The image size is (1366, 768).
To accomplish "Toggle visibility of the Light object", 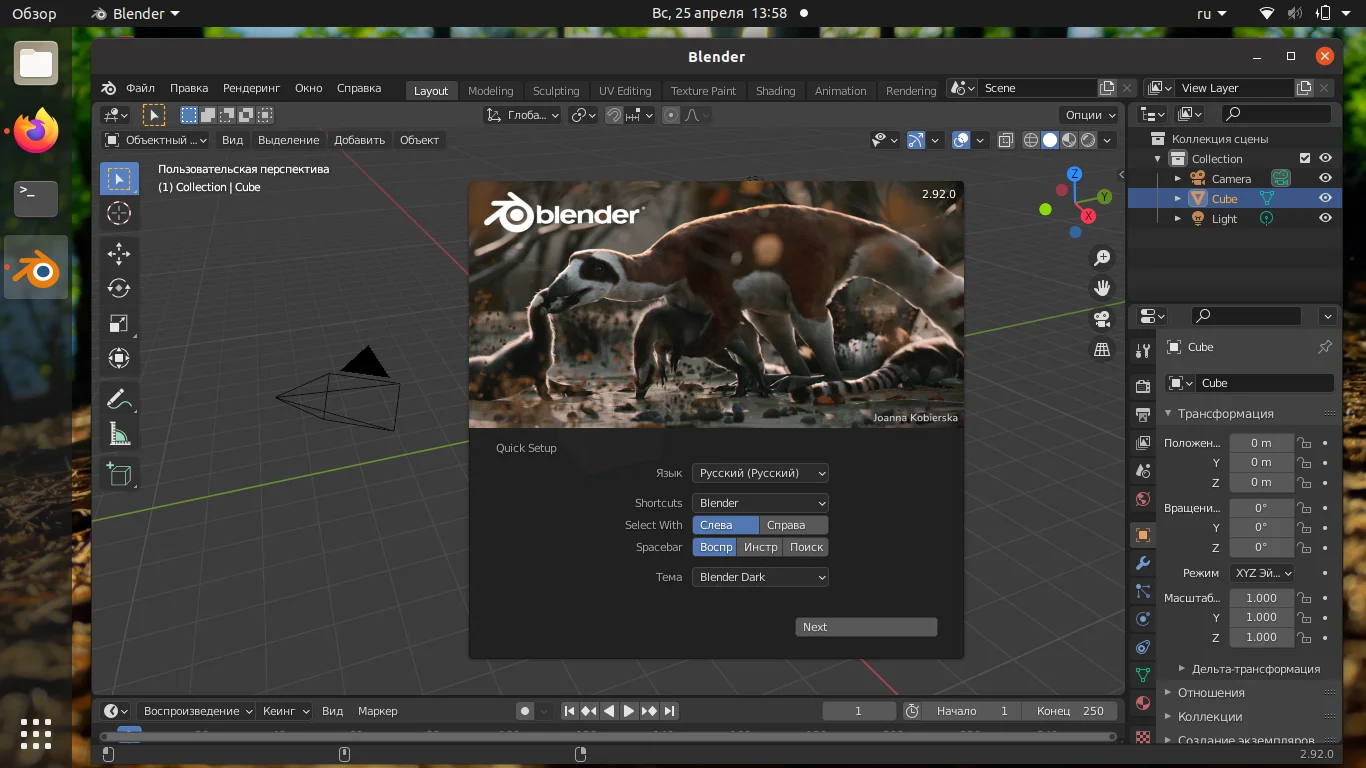I will 1325,219.
